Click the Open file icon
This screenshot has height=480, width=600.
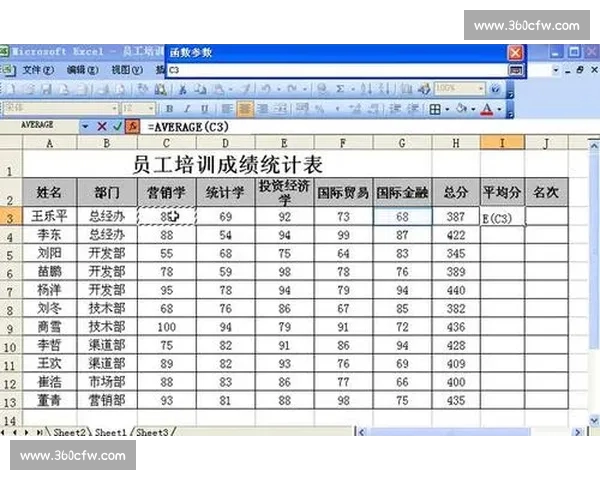point(29,89)
